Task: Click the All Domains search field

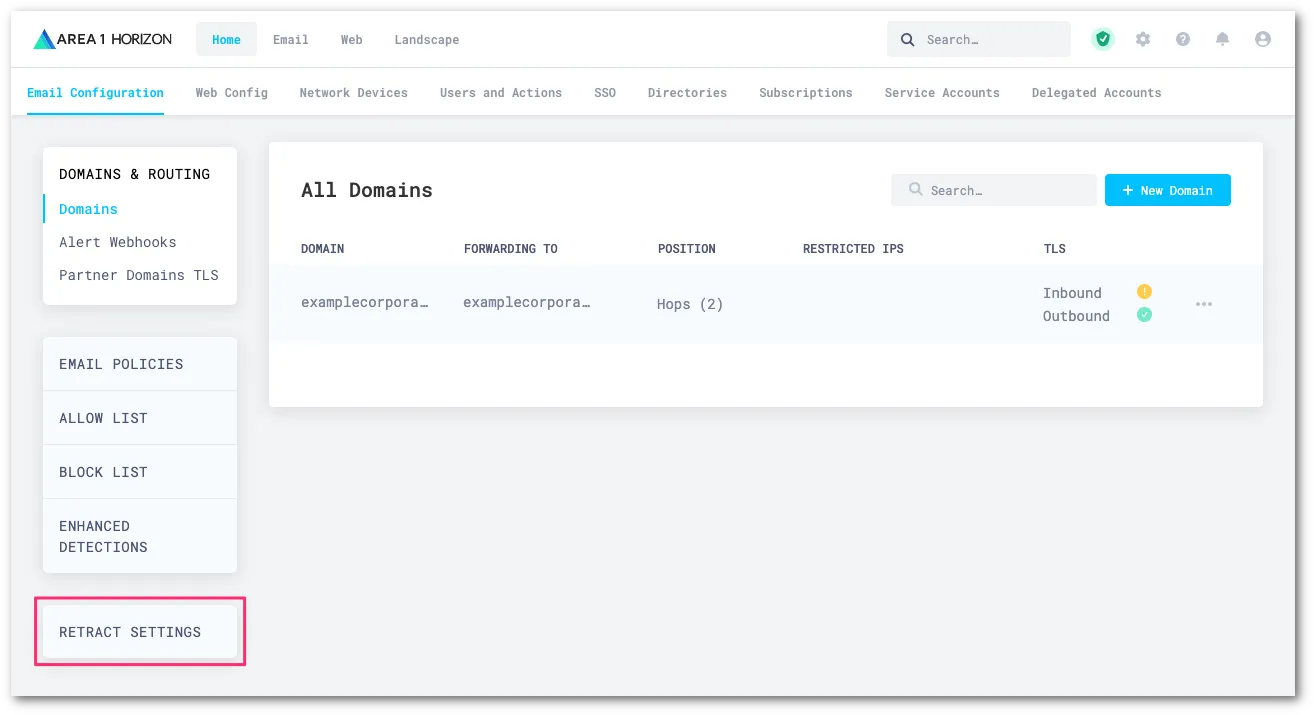Action: 993,190
